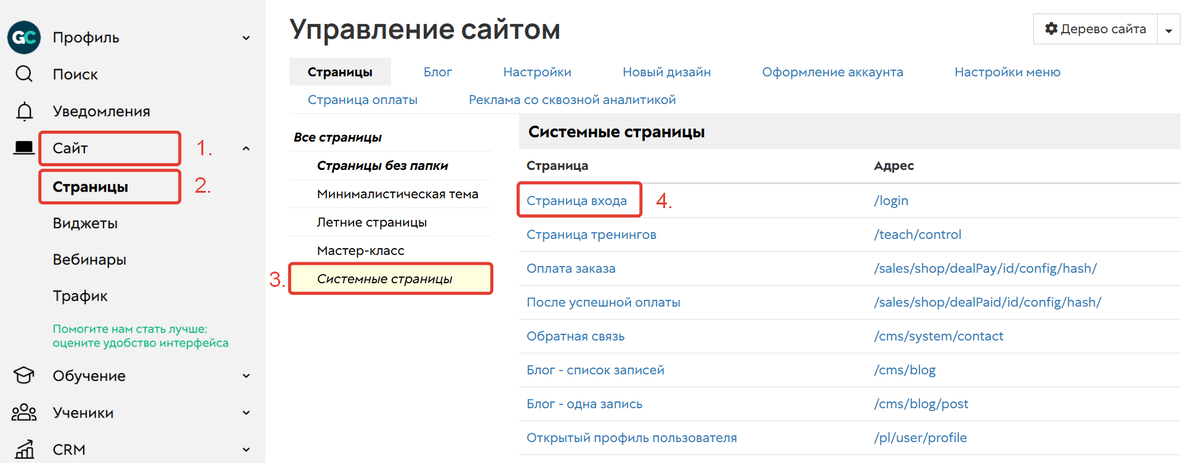The width and height of the screenshot is (1199, 463).
Task: Open Ученики sidebar section
Action: (x=83, y=412)
